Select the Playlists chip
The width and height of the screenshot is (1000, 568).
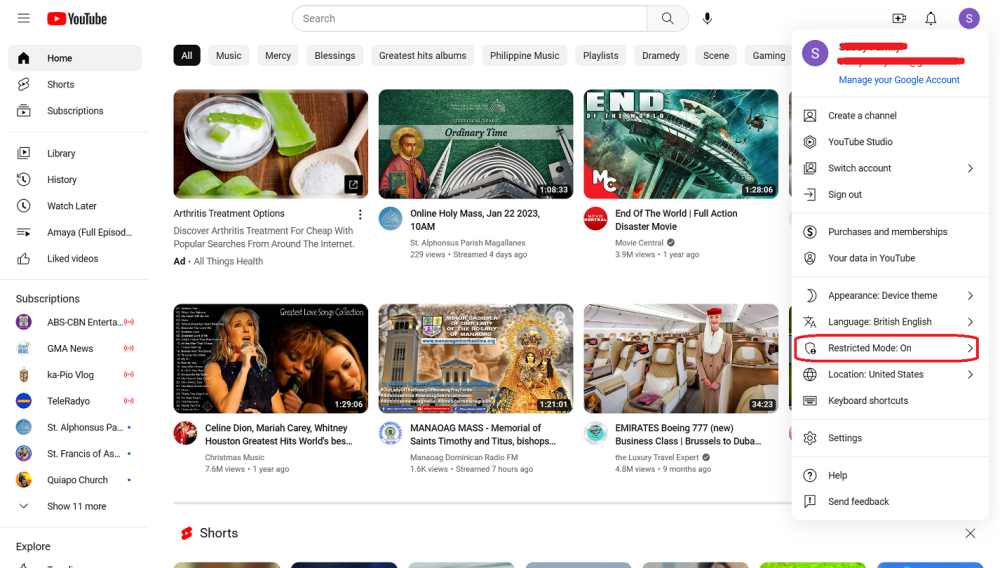pos(601,55)
